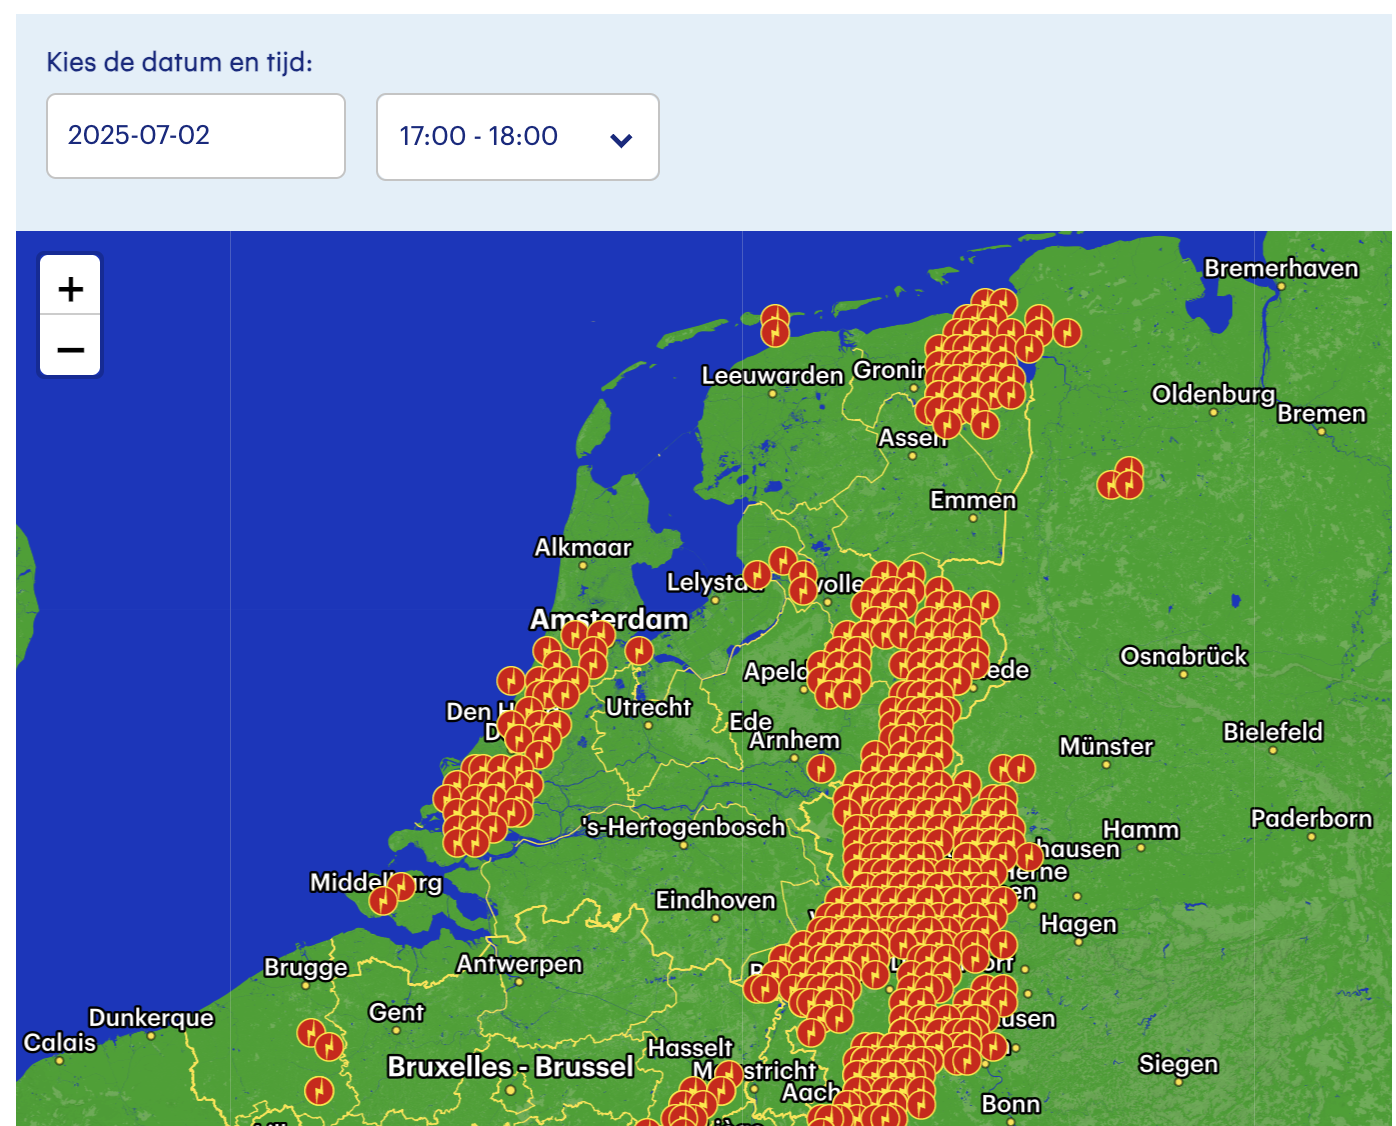The image size is (1396, 1126).
Task: Click the Bruxelles - Brussel label
Action: pyautogui.click(x=510, y=1067)
